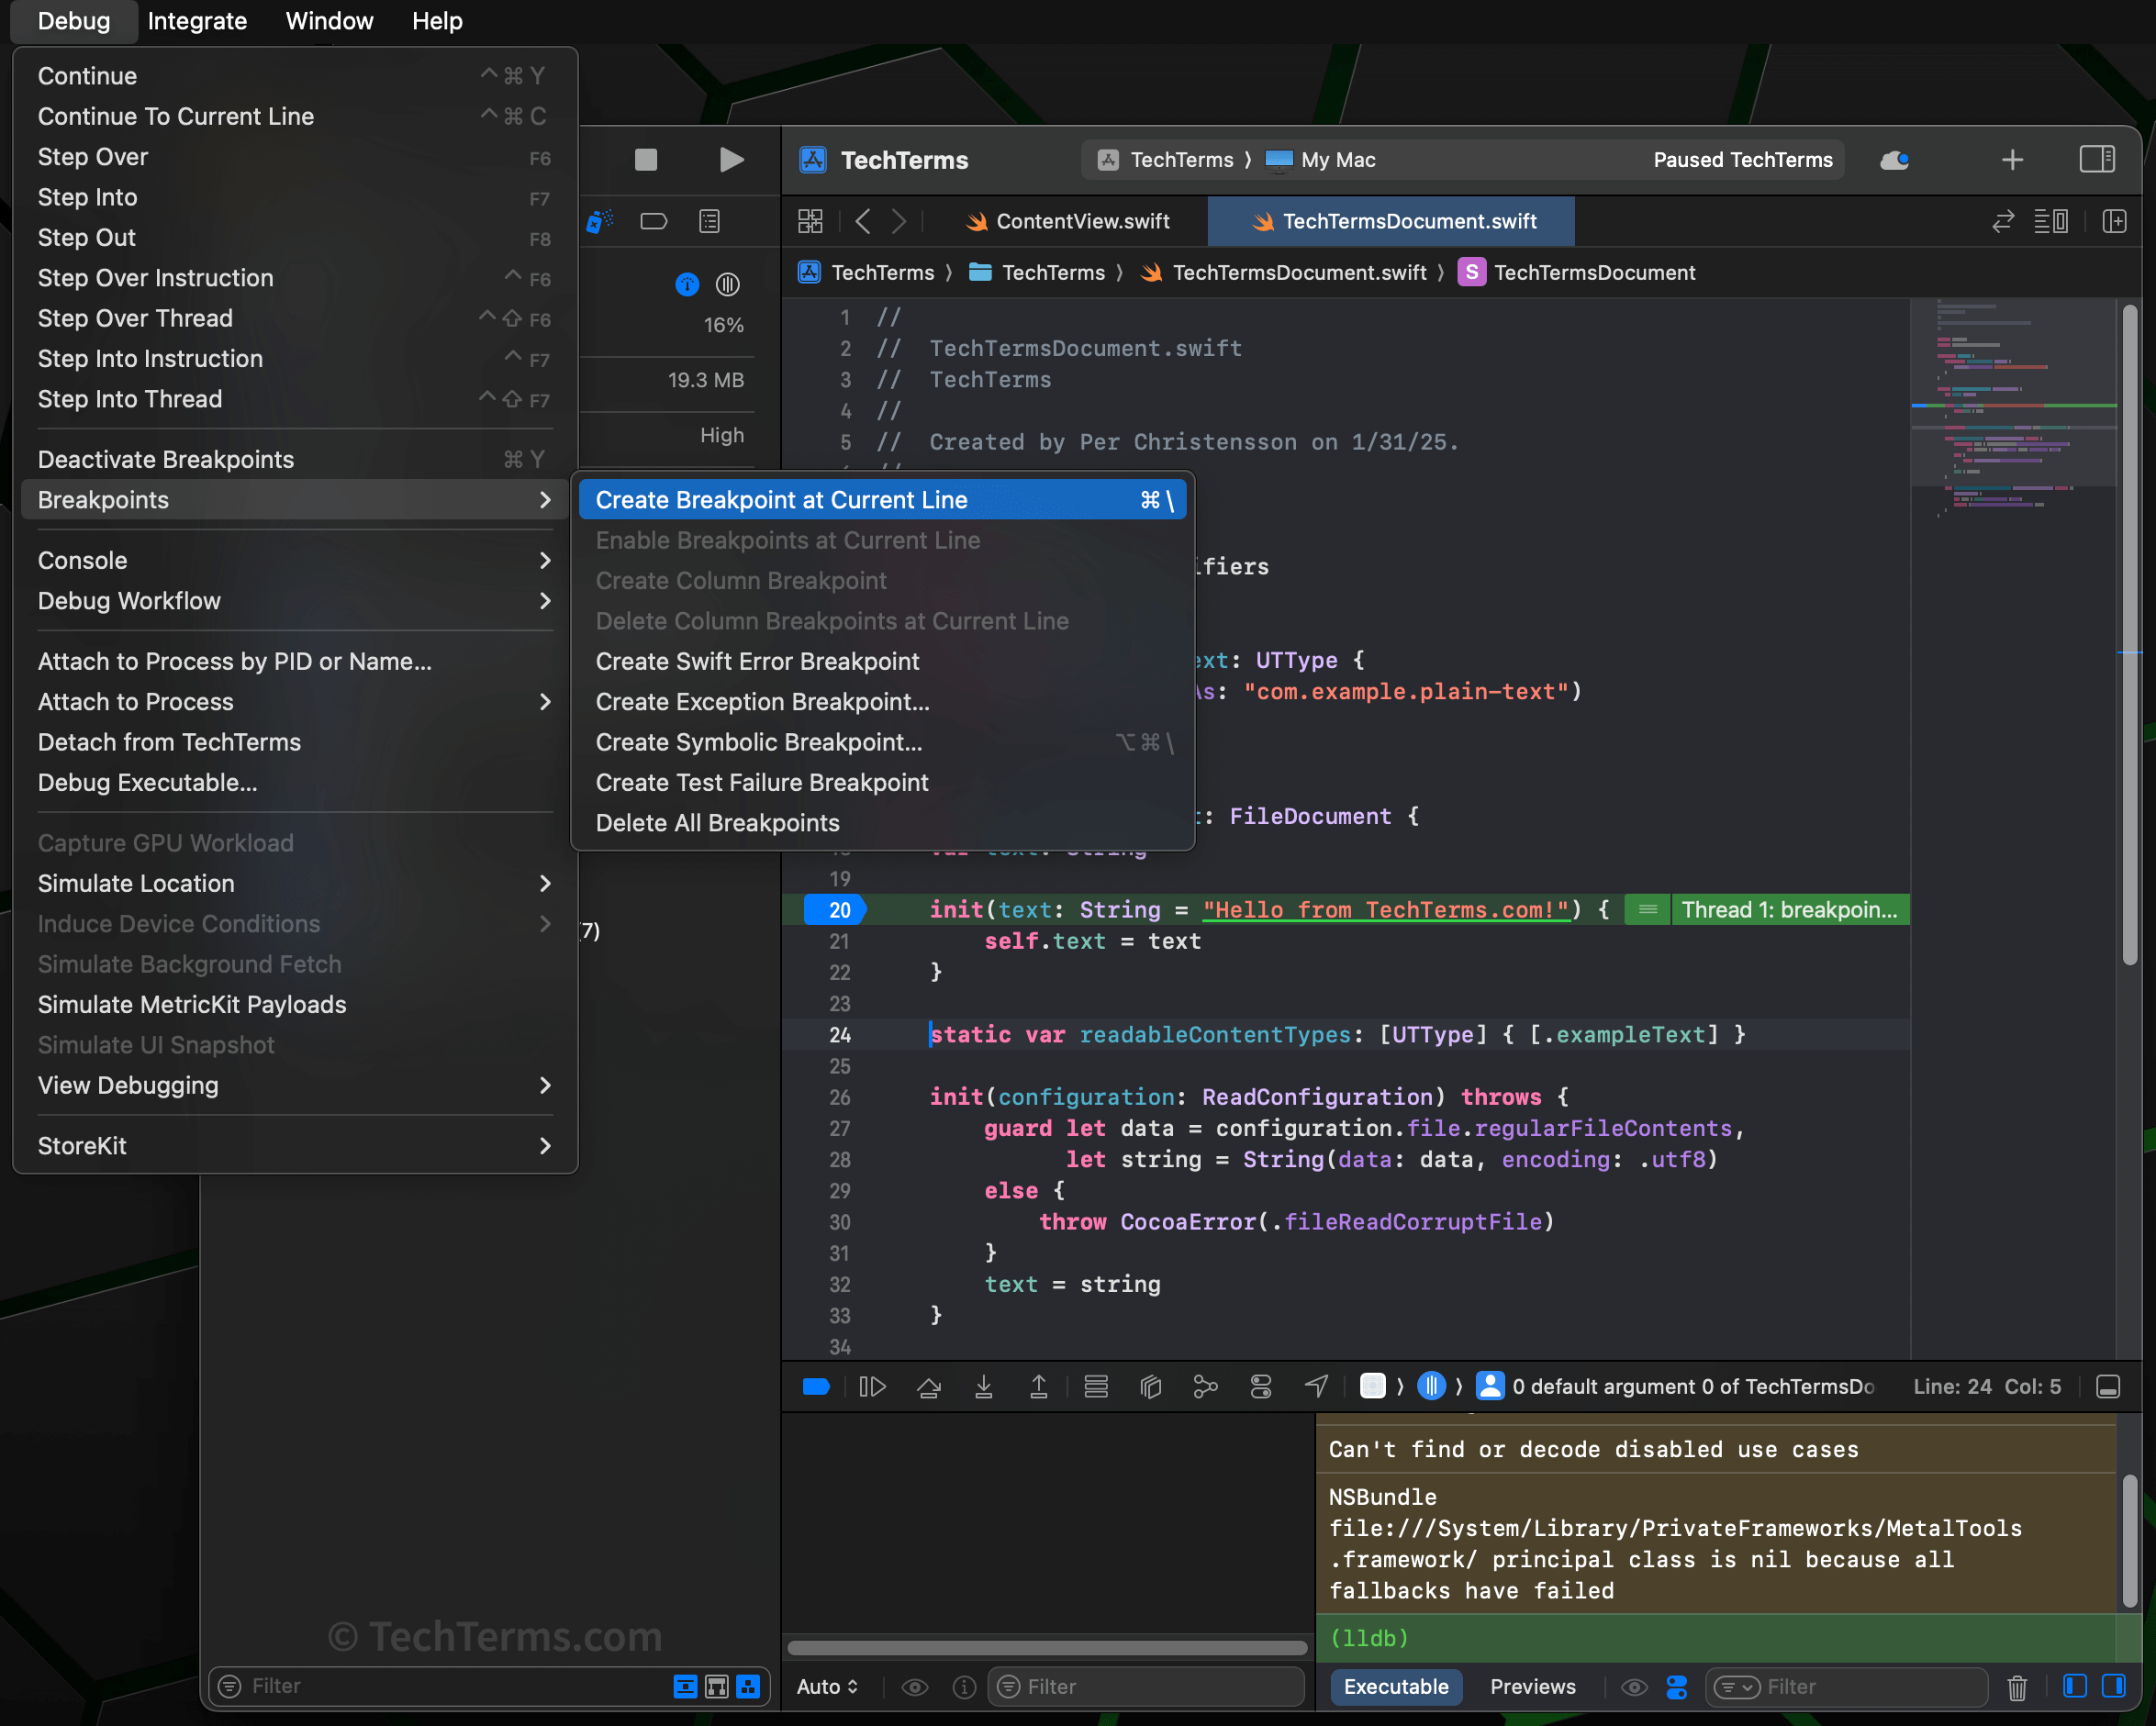The image size is (2156, 1726).
Task: Toggle the console metadata switches icon
Action: click(1677, 1687)
